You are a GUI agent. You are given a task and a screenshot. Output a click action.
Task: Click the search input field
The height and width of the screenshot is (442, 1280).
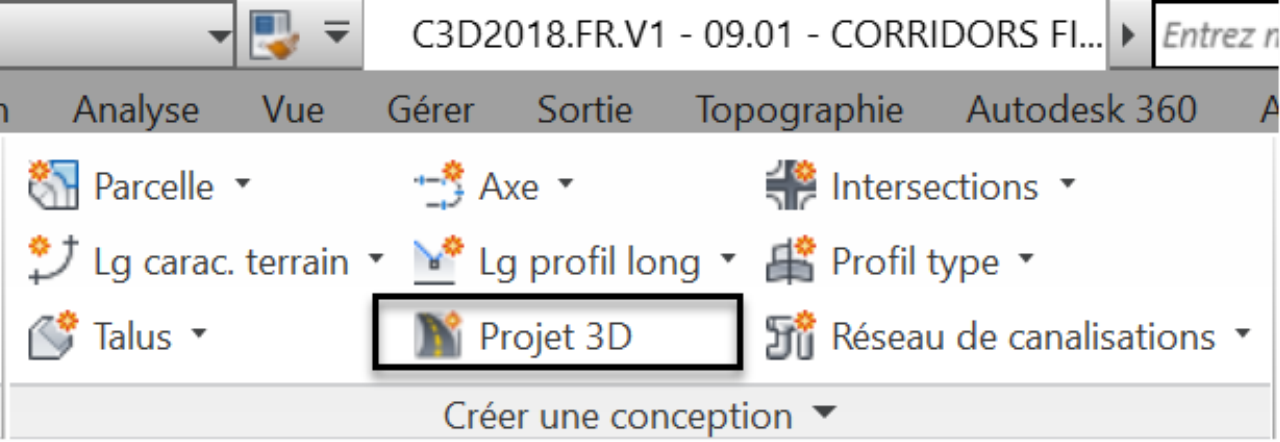point(1217,35)
